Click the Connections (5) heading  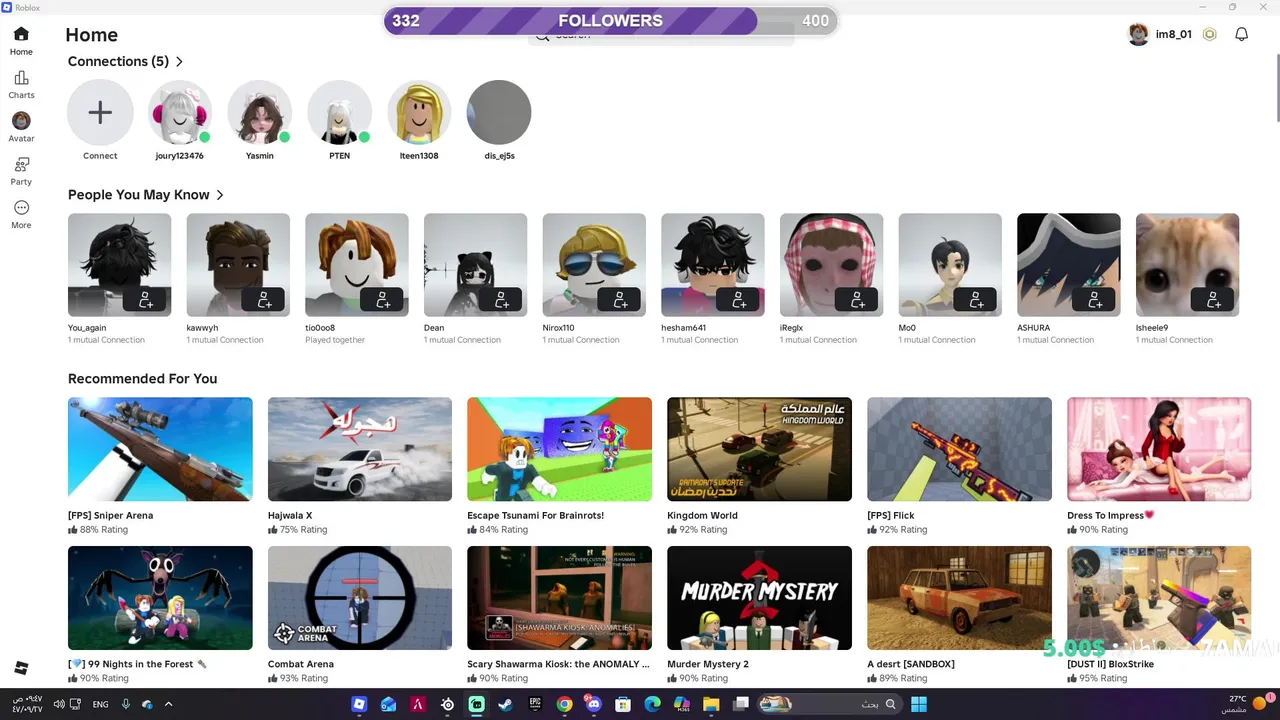coord(118,62)
